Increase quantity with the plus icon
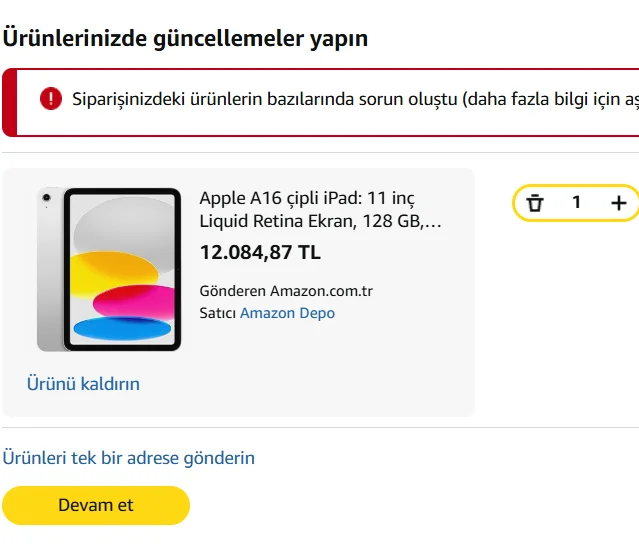The image size is (639, 545). pos(618,203)
